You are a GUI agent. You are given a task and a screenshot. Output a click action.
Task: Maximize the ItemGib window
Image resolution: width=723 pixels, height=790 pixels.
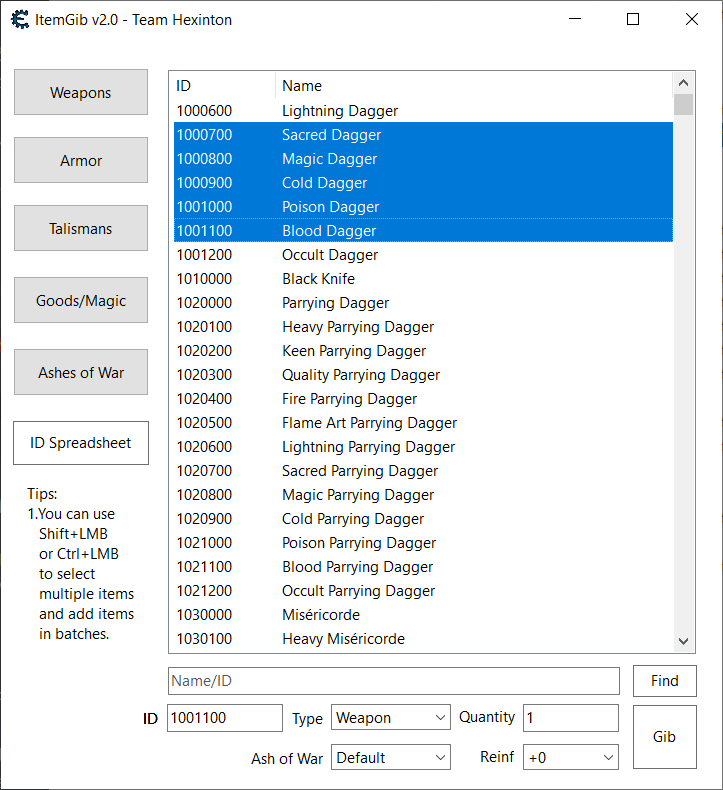tap(633, 19)
